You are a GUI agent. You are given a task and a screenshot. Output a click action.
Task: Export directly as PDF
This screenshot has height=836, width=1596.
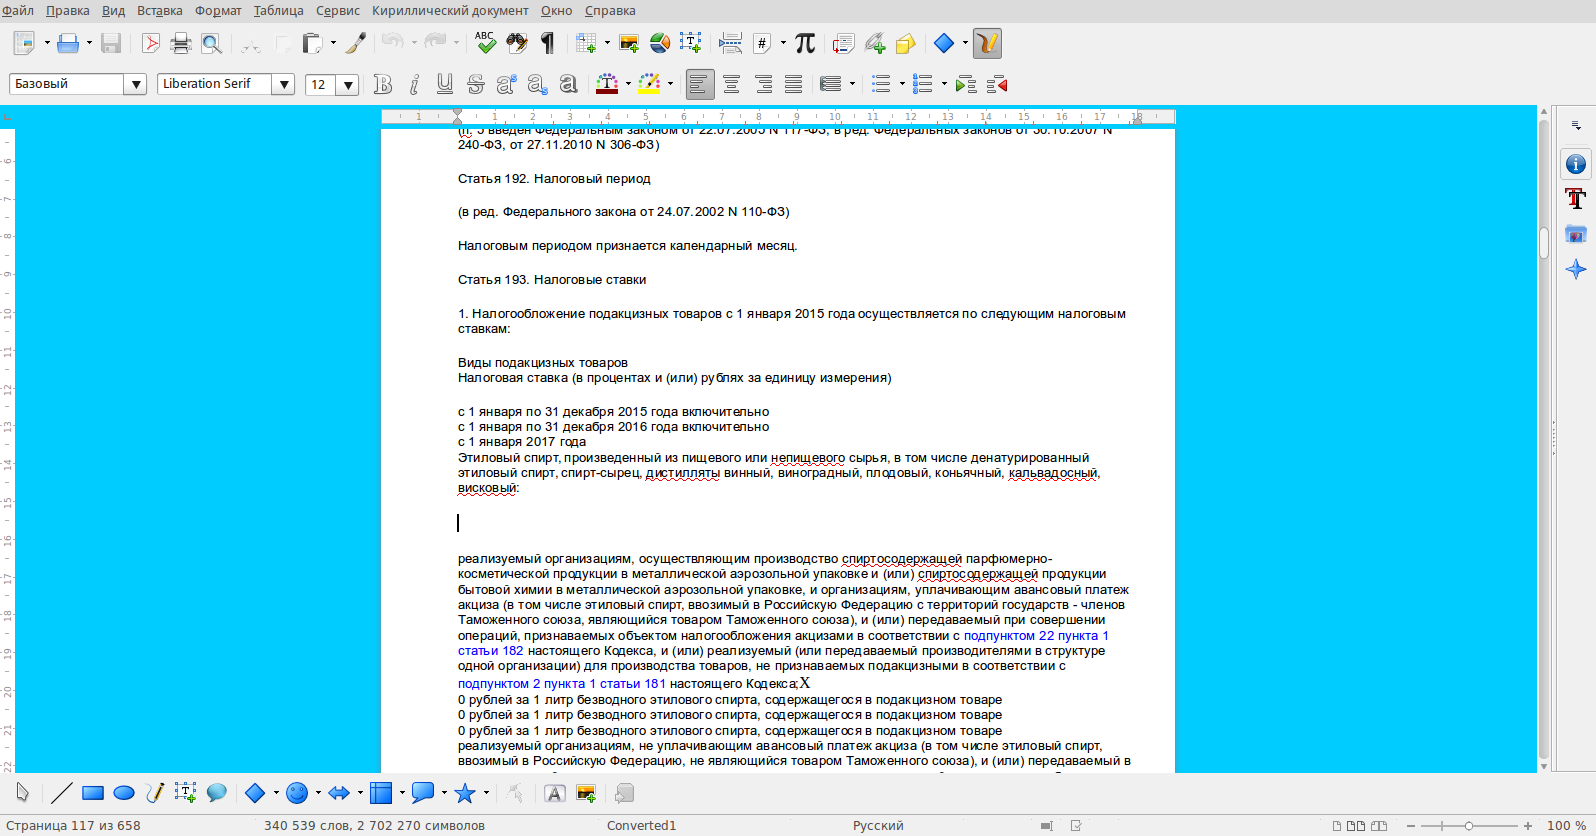150,43
